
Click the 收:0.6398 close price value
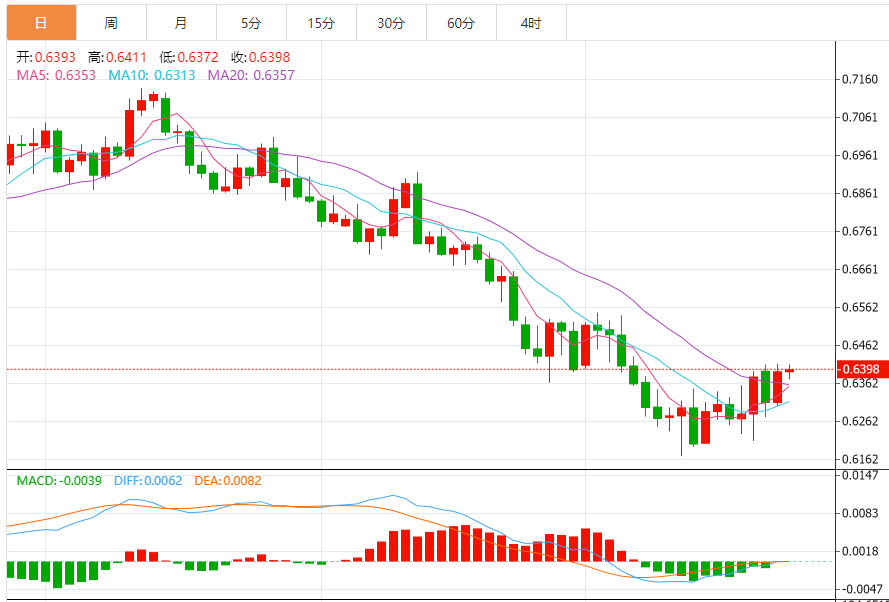click(260, 57)
